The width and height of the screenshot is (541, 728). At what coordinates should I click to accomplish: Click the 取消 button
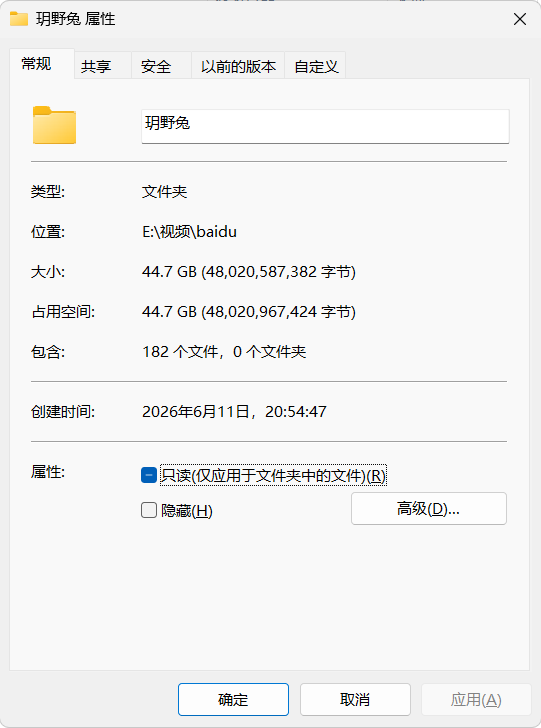pos(355,699)
